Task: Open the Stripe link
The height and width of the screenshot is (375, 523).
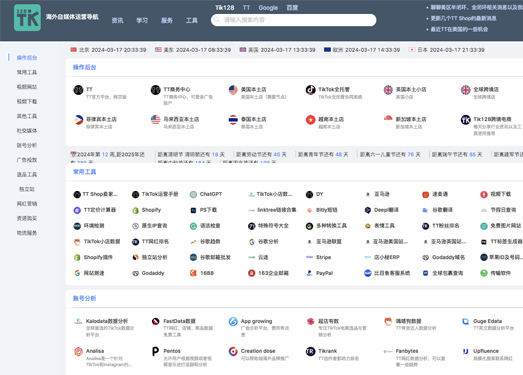Action: click(323, 257)
